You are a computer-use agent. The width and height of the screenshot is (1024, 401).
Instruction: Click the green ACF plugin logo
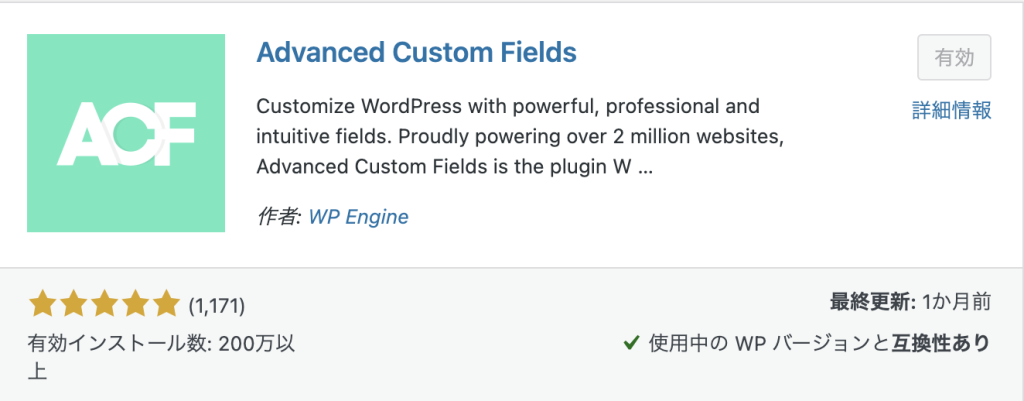(x=126, y=133)
